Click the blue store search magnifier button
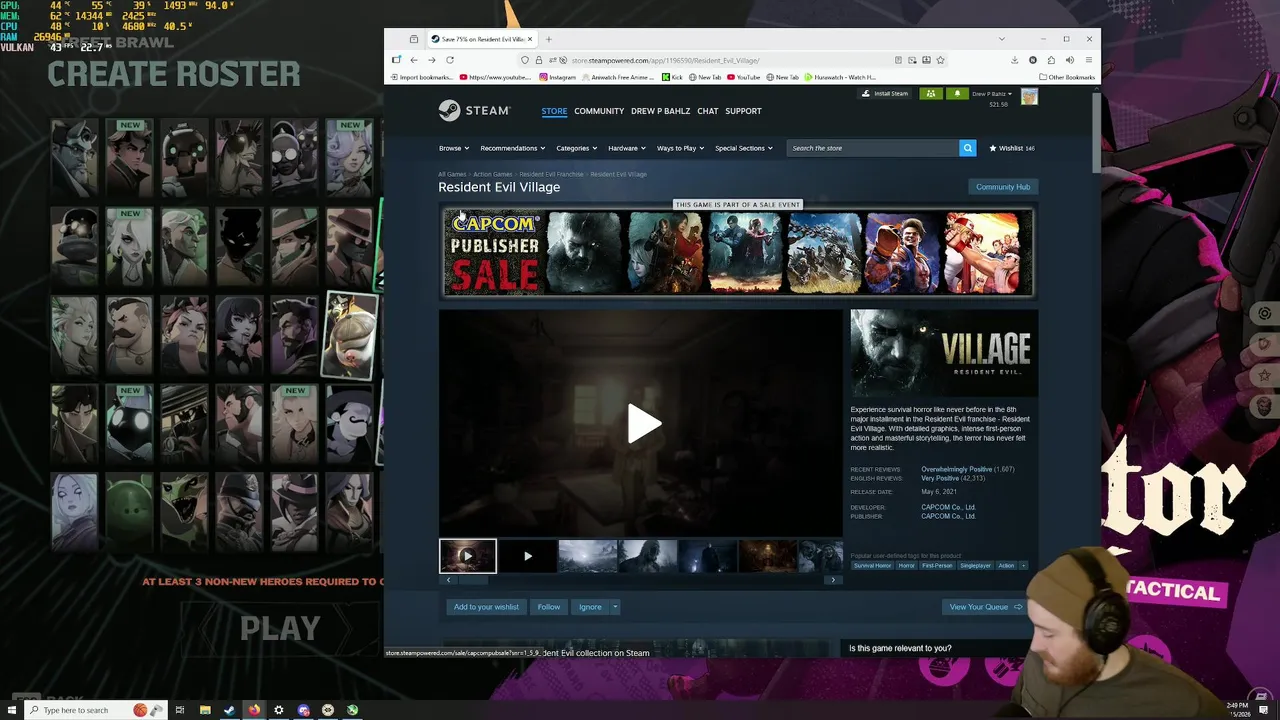This screenshot has height=720, width=1280. [967, 148]
